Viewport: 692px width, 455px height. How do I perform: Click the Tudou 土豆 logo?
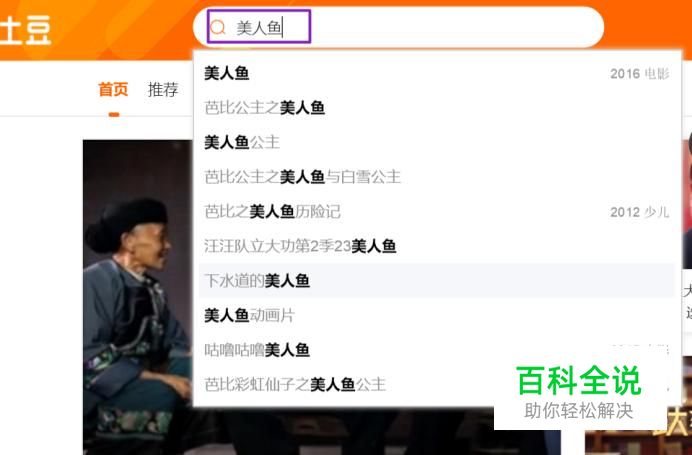tap(25, 30)
